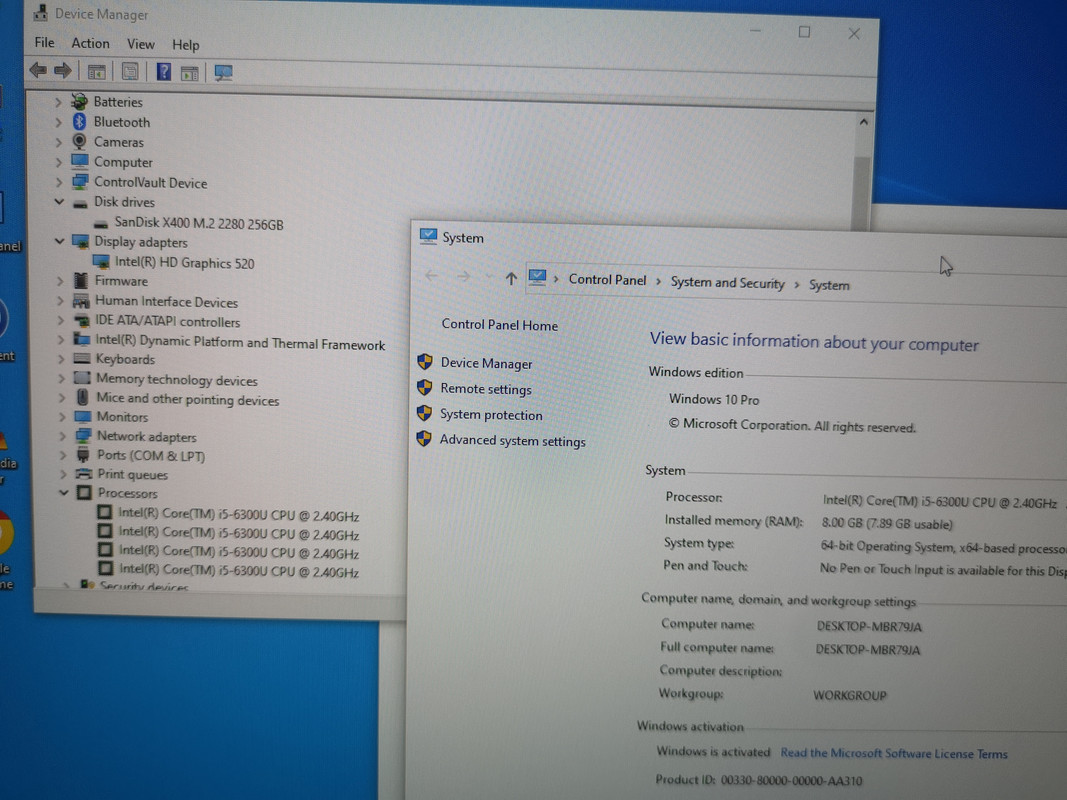
Task: Open the Action menu
Action: [x=91, y=44]
